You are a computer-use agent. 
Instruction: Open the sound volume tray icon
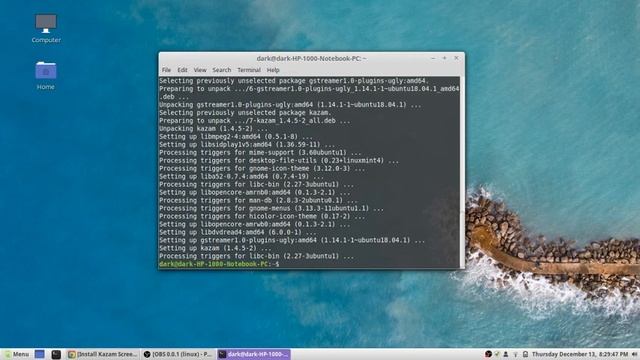(x=635, y=354)
